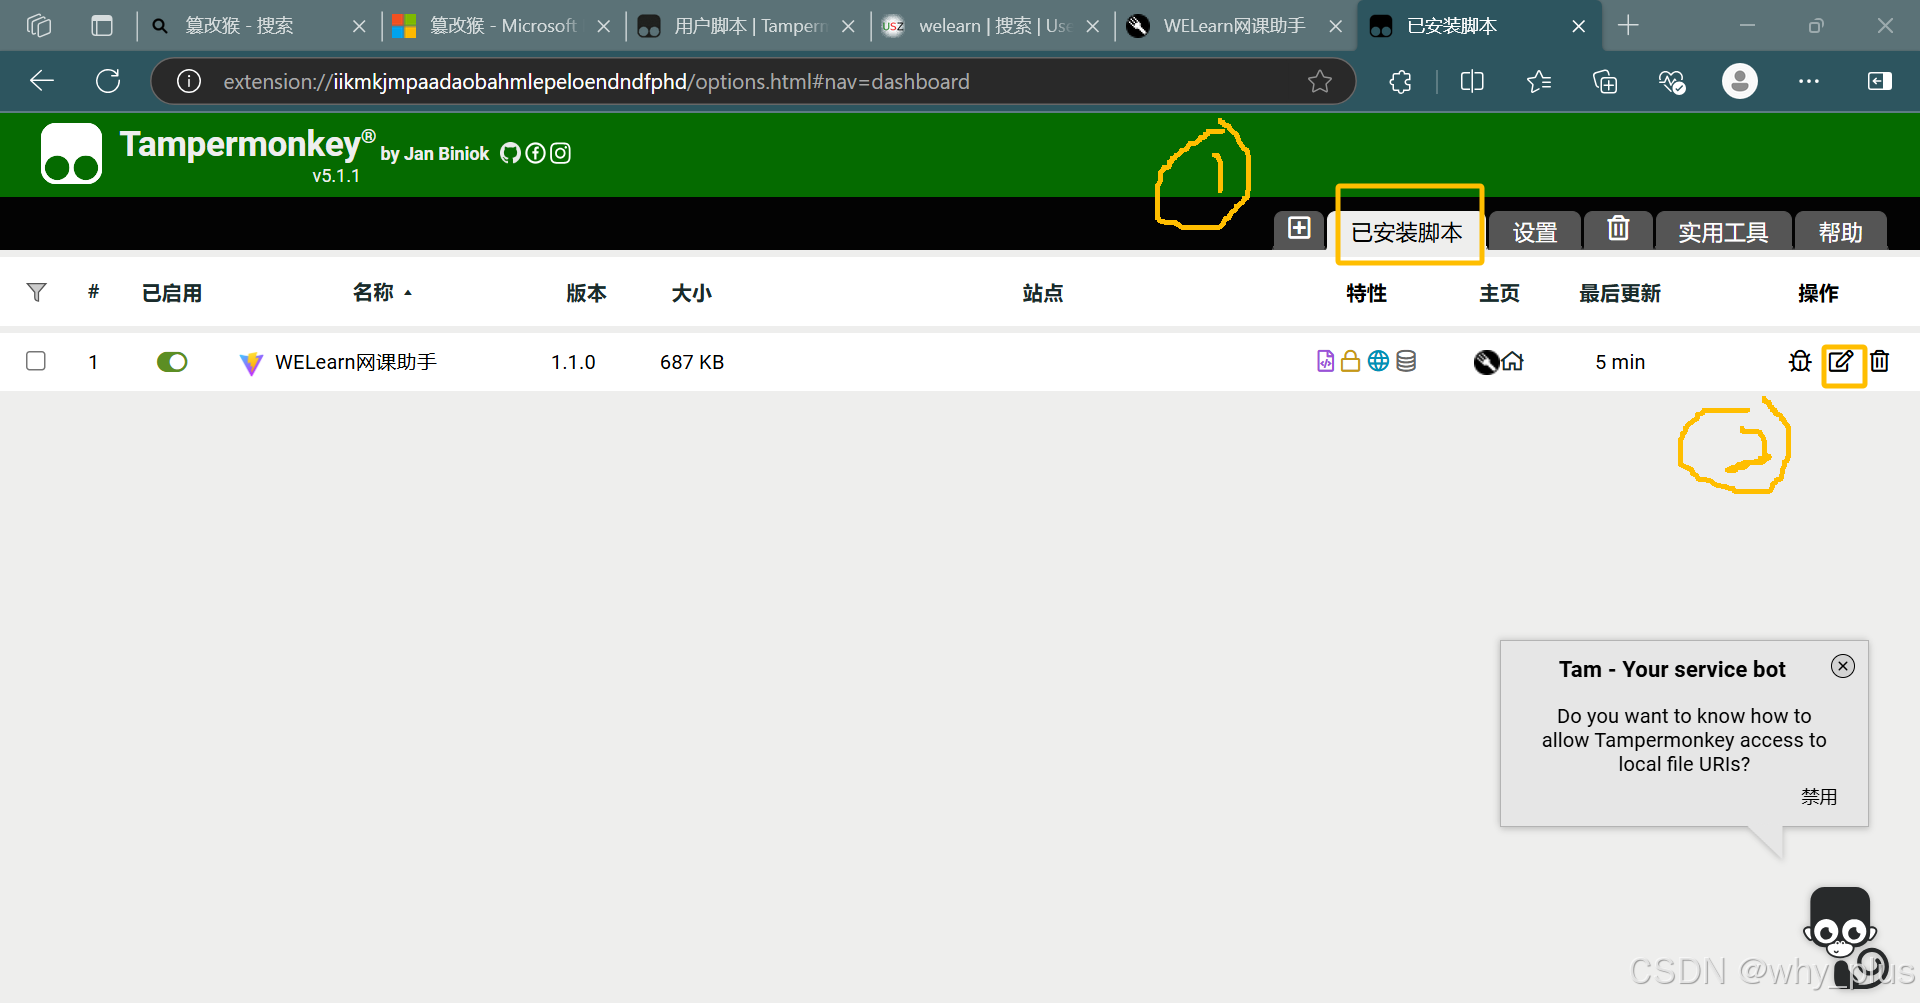Go back to previous page
This screenshot has height=1003, width=1920.
pos(42,81)
